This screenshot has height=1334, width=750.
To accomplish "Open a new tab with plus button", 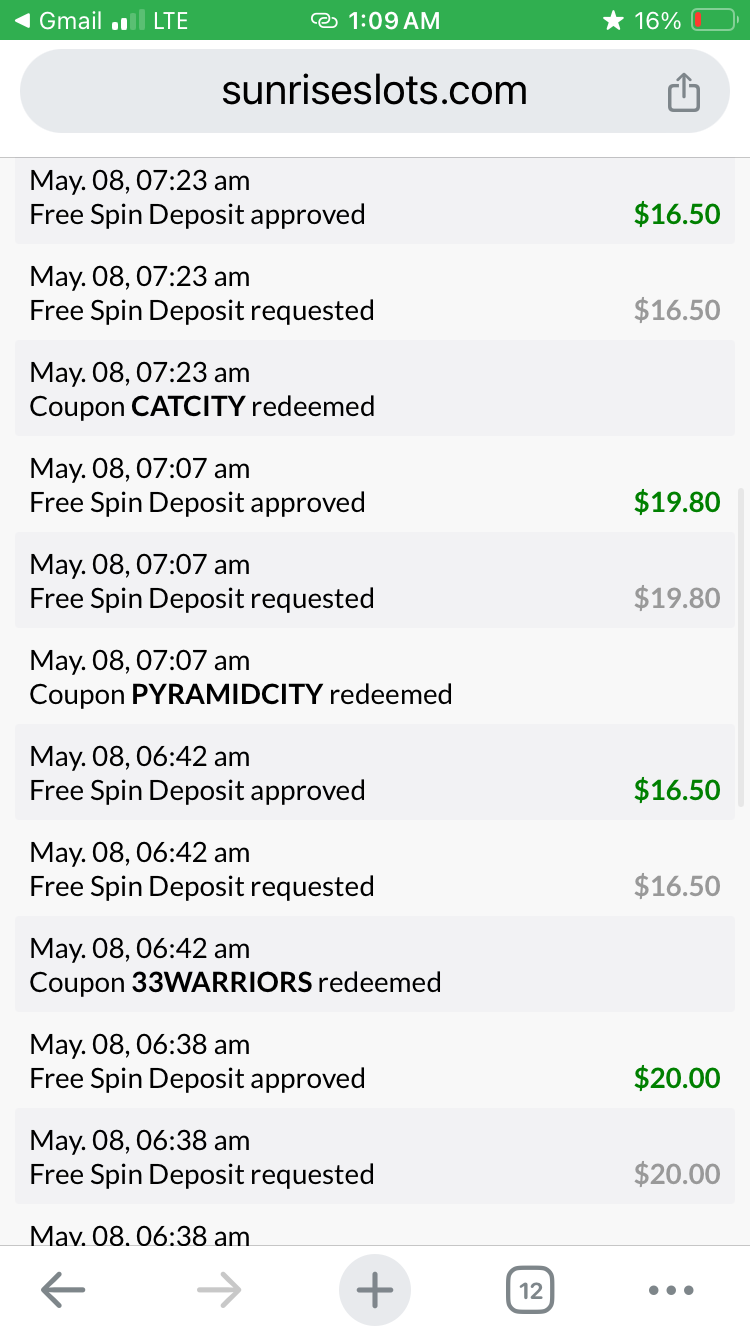I will (375, 1290).
